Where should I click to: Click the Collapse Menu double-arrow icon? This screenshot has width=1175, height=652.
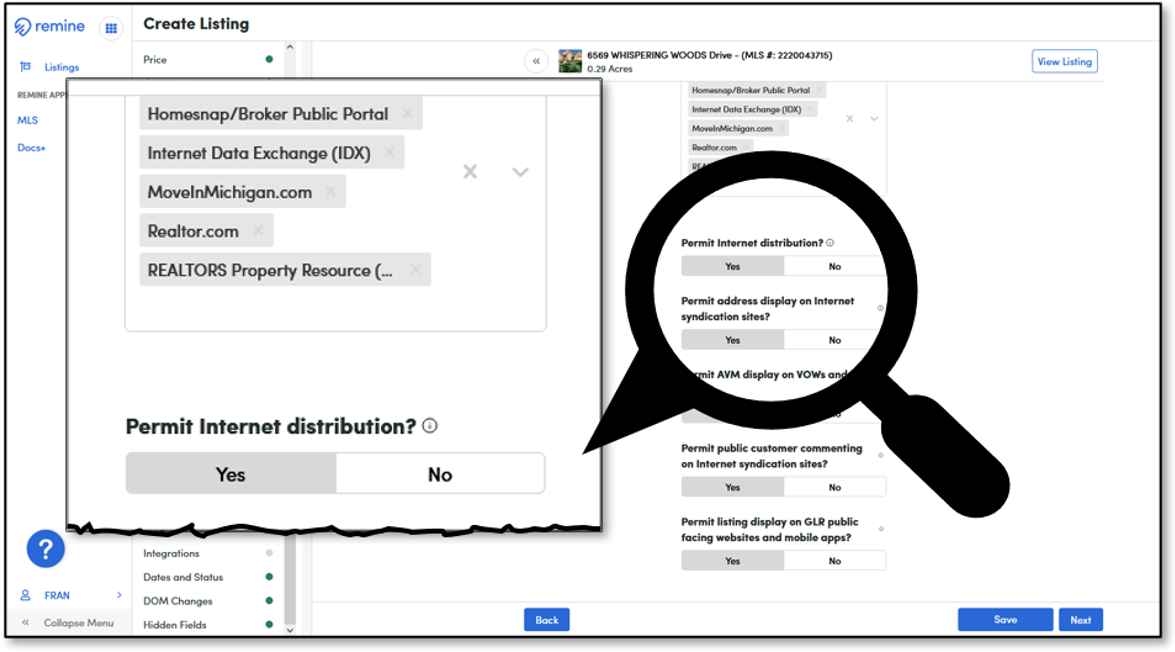25,623
